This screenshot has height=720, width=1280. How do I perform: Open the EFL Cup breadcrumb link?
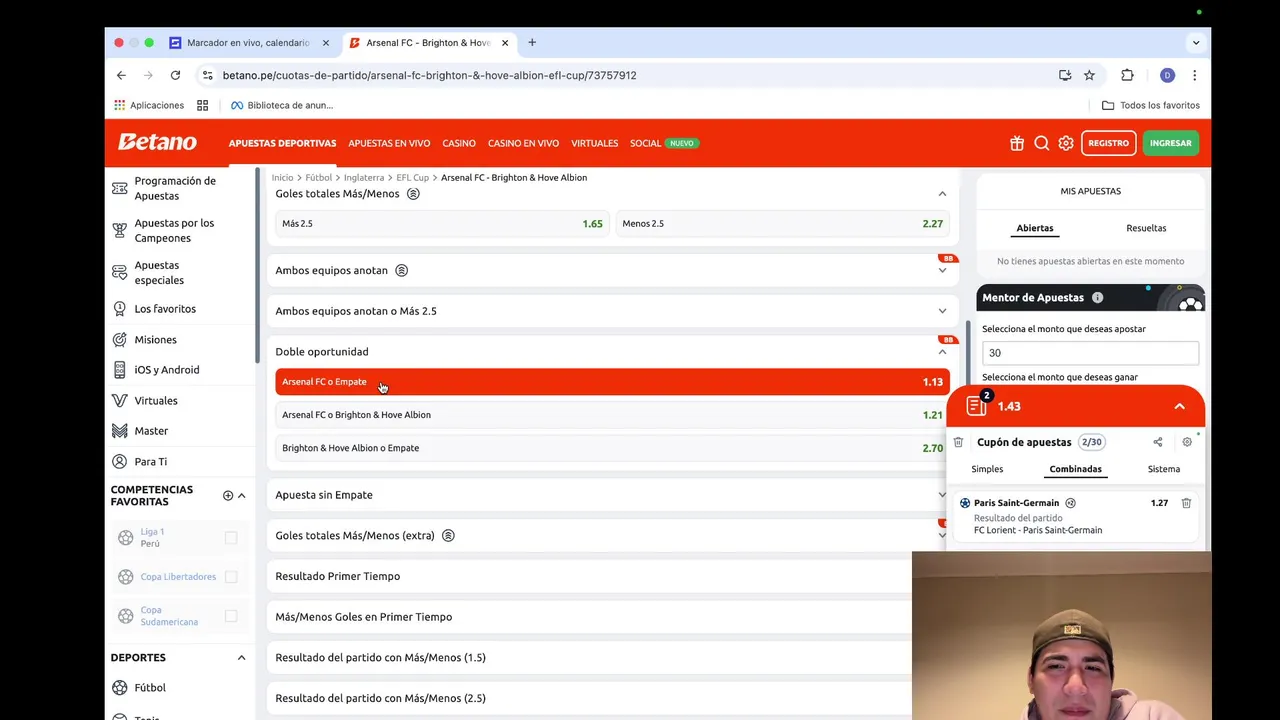[x=412, y=177]
